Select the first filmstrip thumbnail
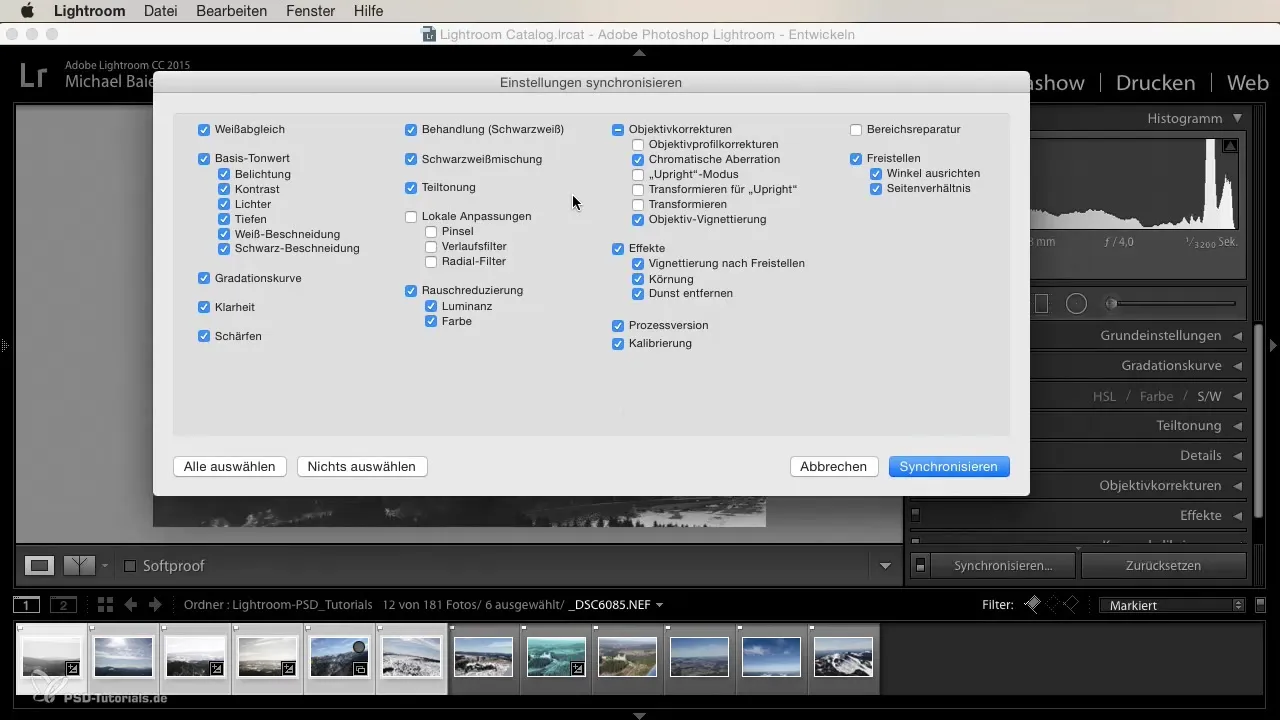The image size is (1280, 720). (x=52, y=658)
